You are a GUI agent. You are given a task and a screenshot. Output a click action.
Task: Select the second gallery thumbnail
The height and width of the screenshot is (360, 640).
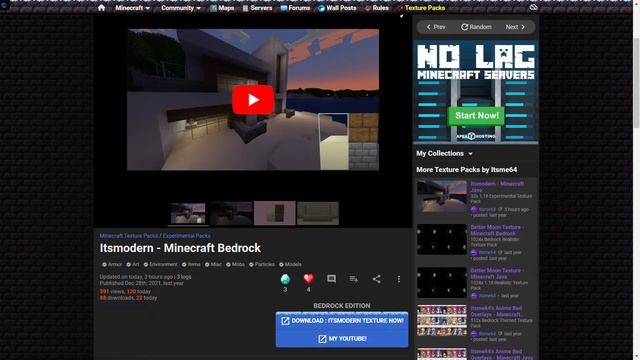pyautogui.click(x=231, y=213)
